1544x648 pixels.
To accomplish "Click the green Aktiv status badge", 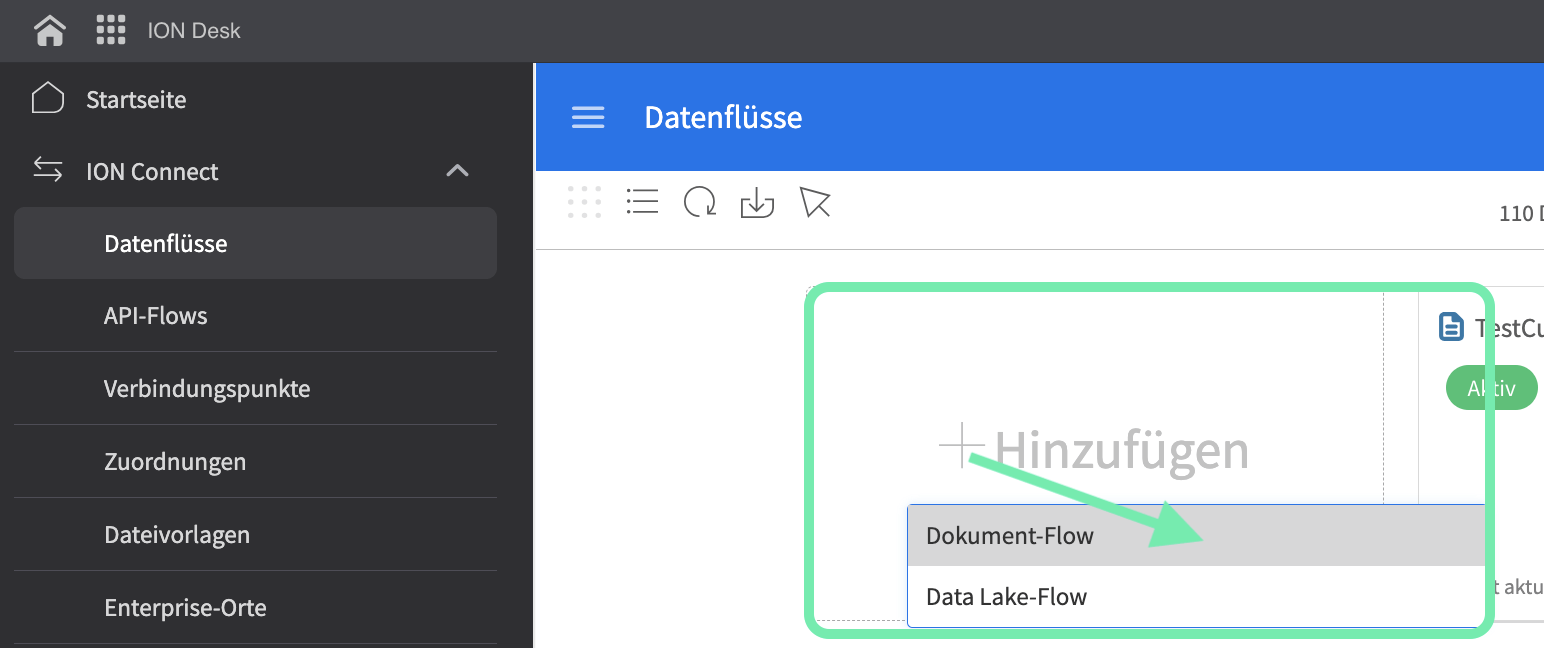I will [x=1491, y=389].
